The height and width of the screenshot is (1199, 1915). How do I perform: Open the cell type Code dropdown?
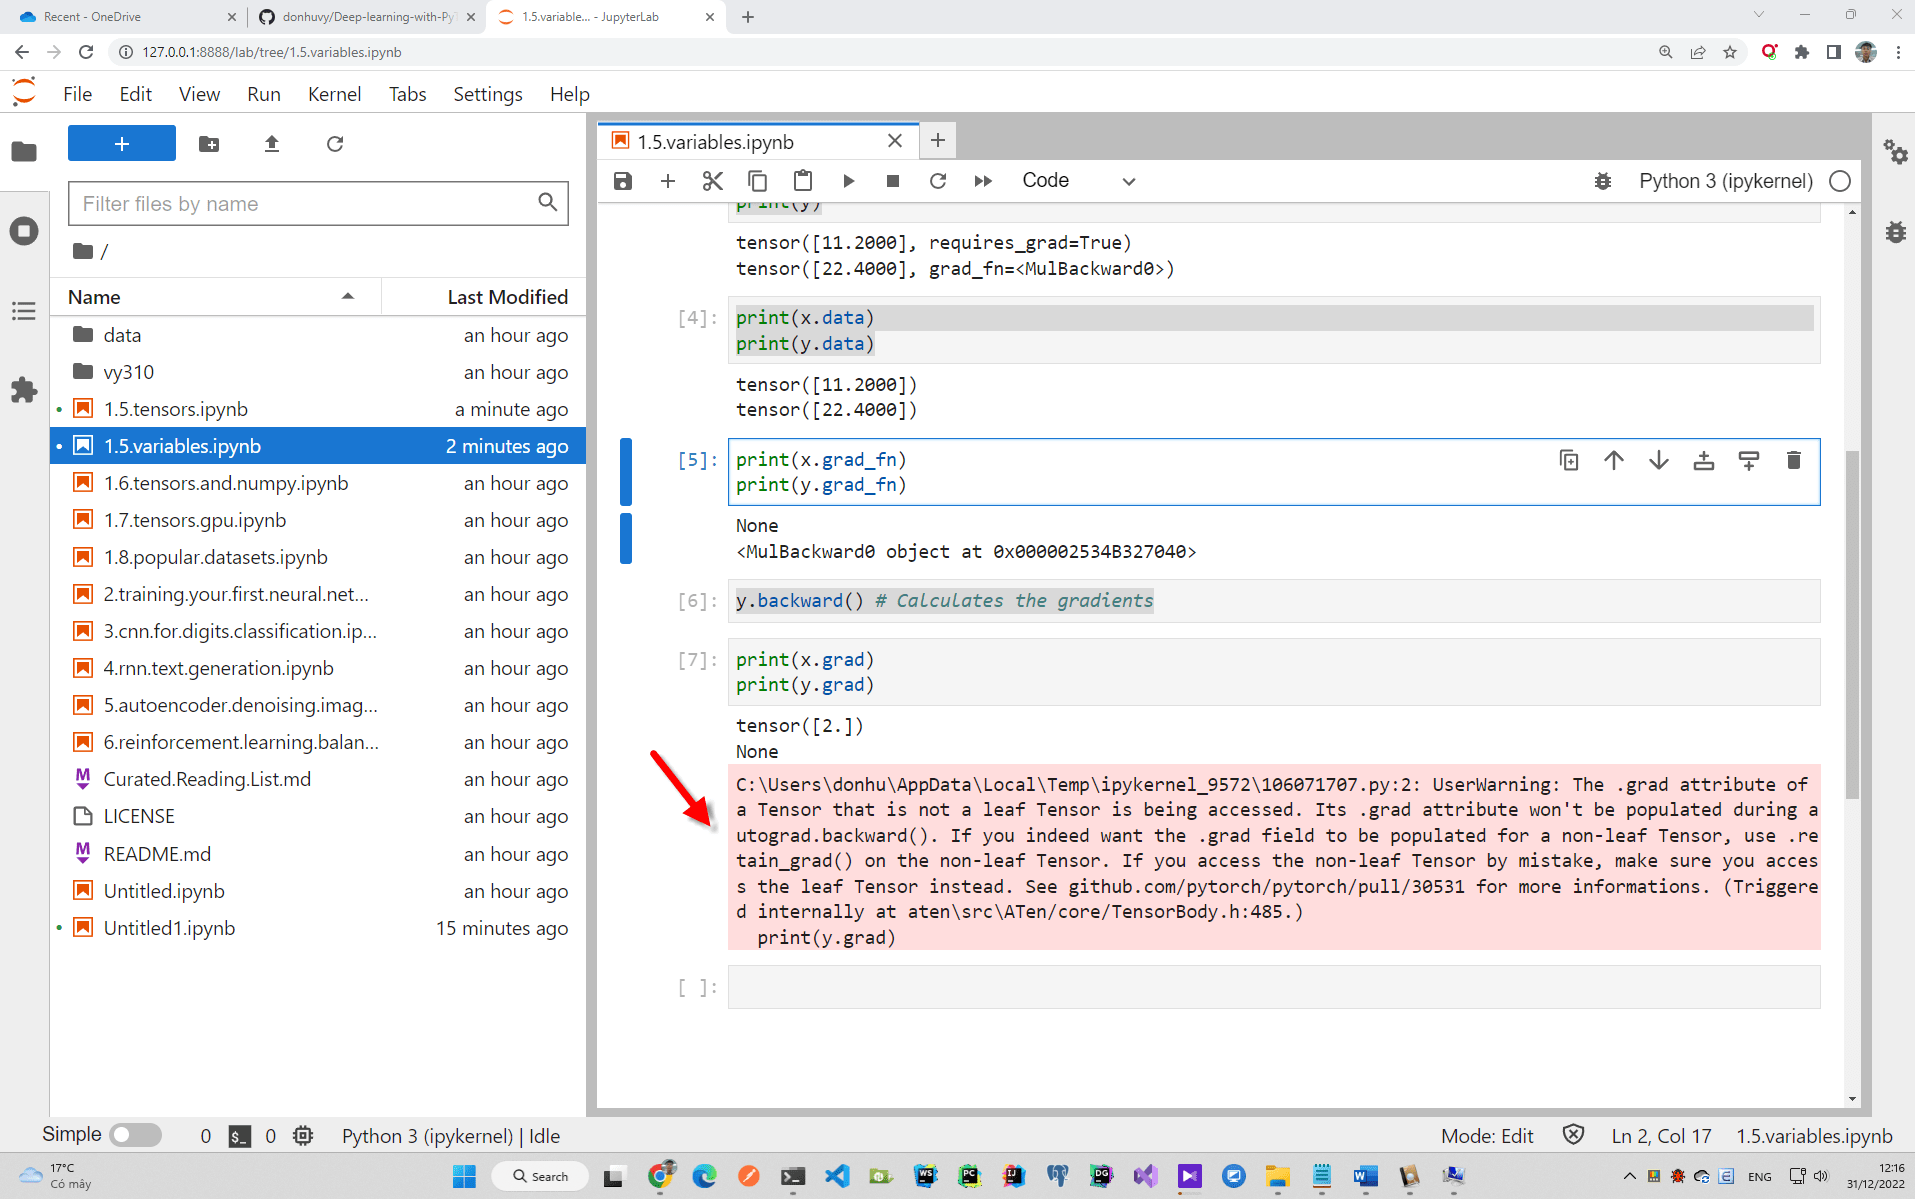click(x=1078, y=181)
